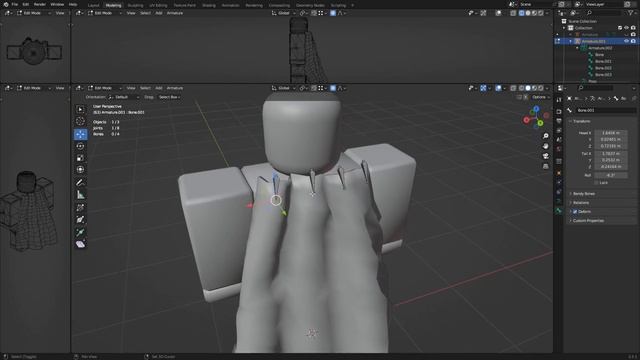Click the Blender logo menu icon
Image resolution: width=640 pixels, height=360 pixels.
6,4
